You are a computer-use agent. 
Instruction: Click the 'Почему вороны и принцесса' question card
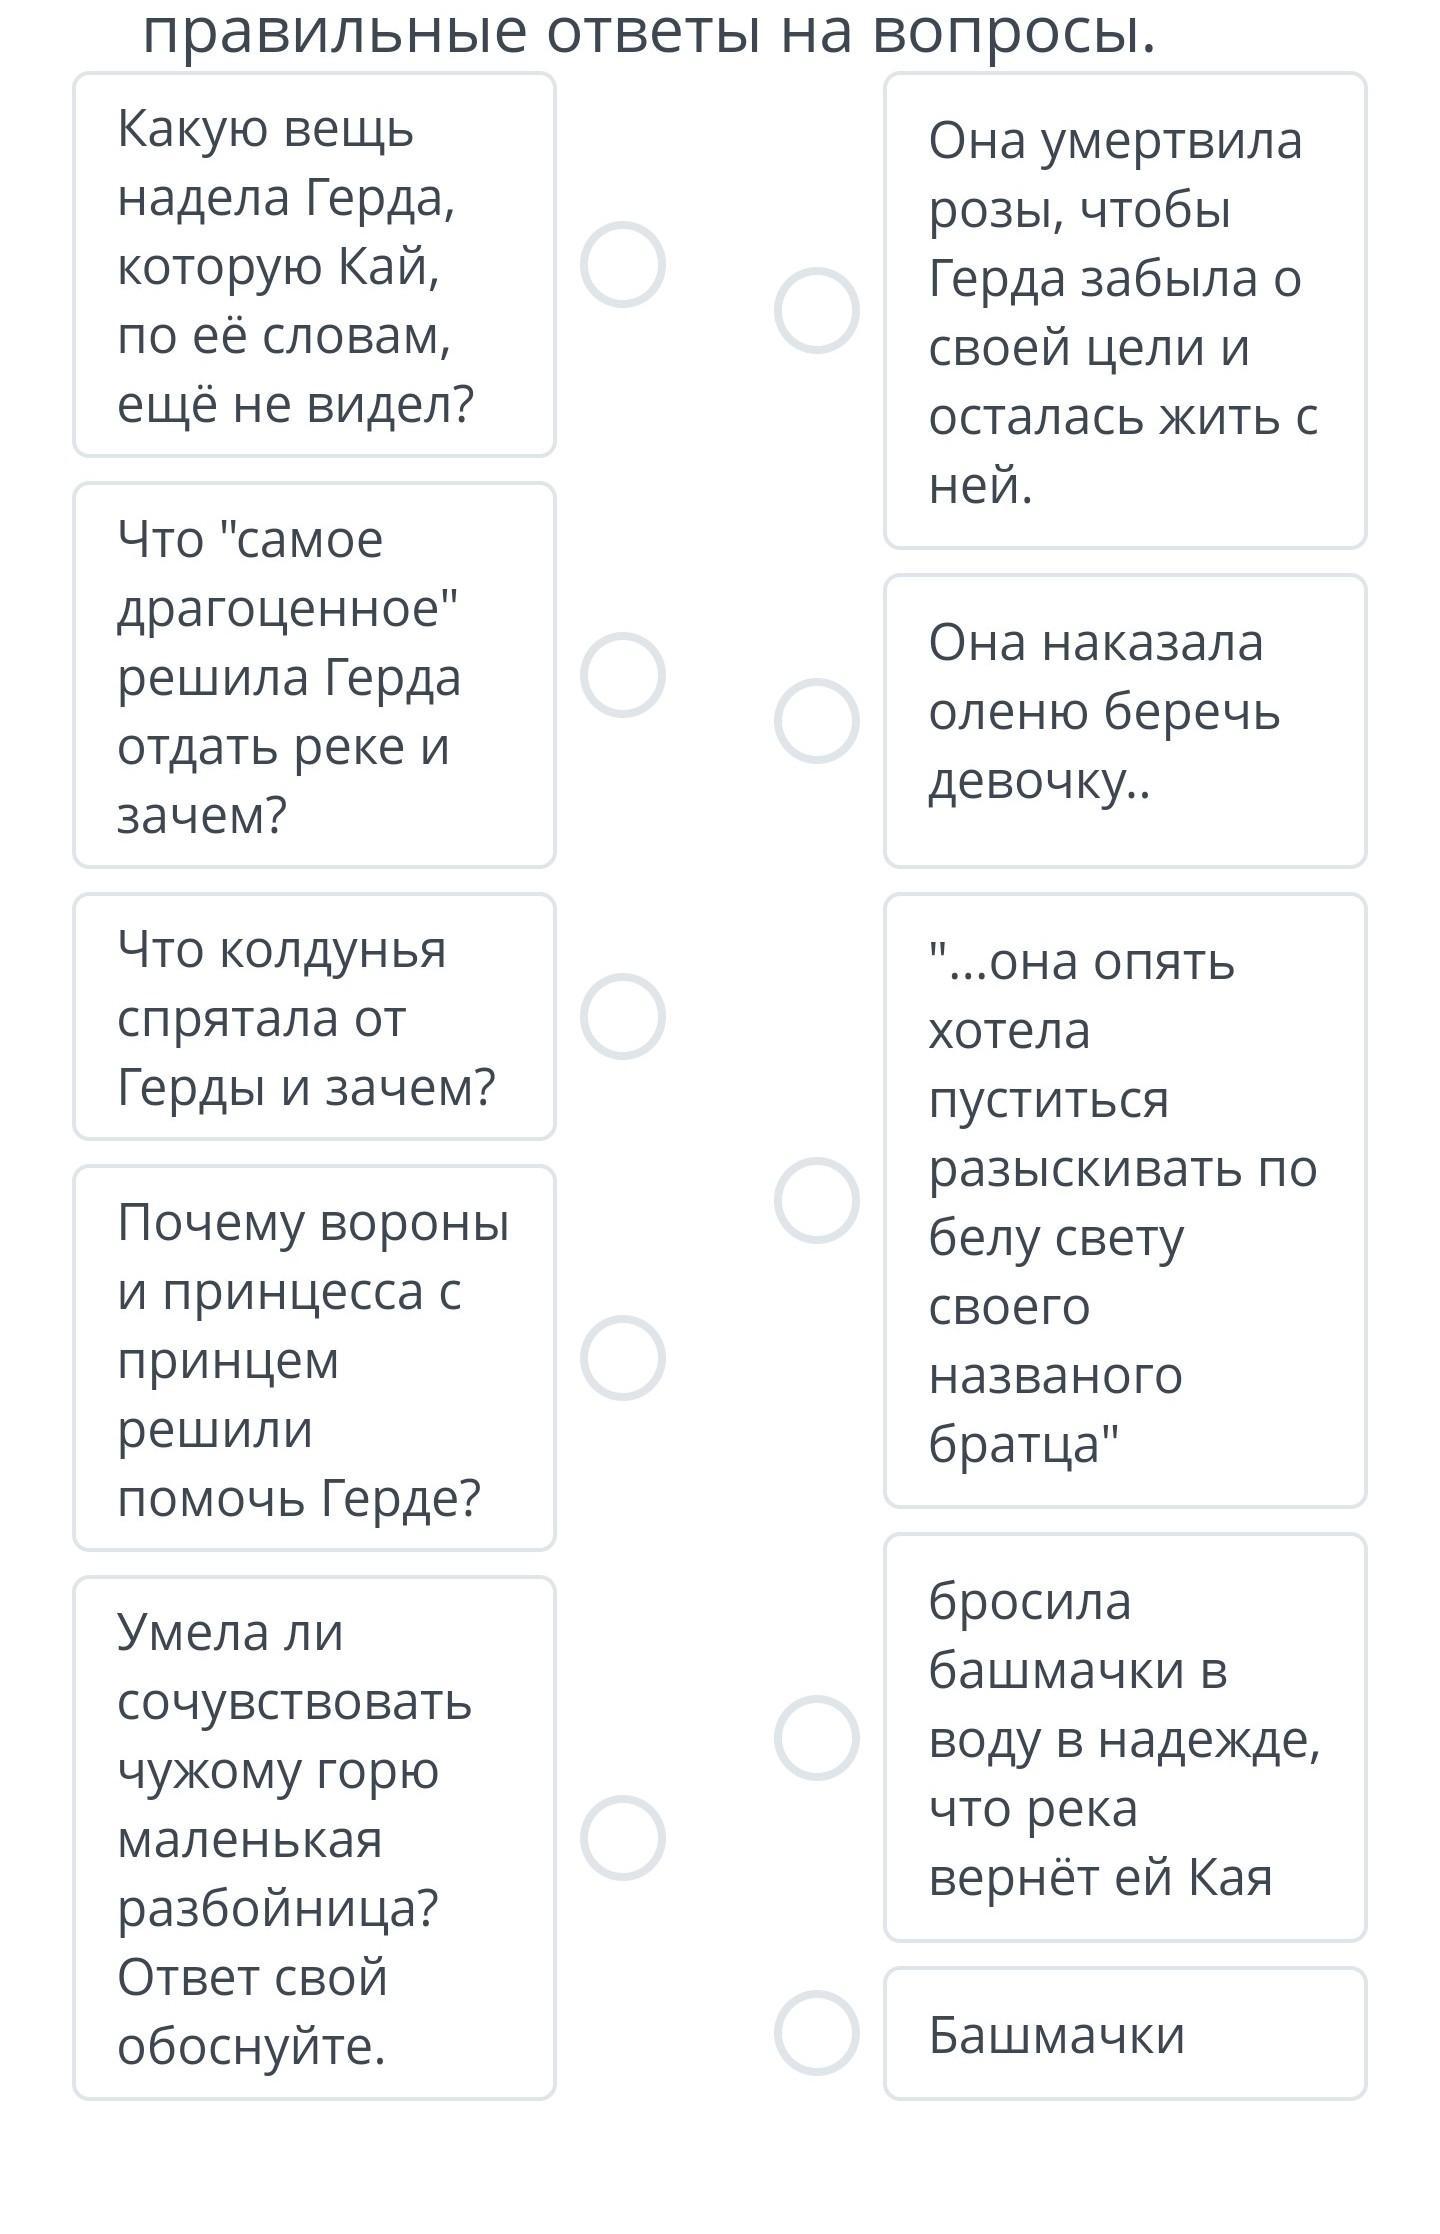(314, 1358)
